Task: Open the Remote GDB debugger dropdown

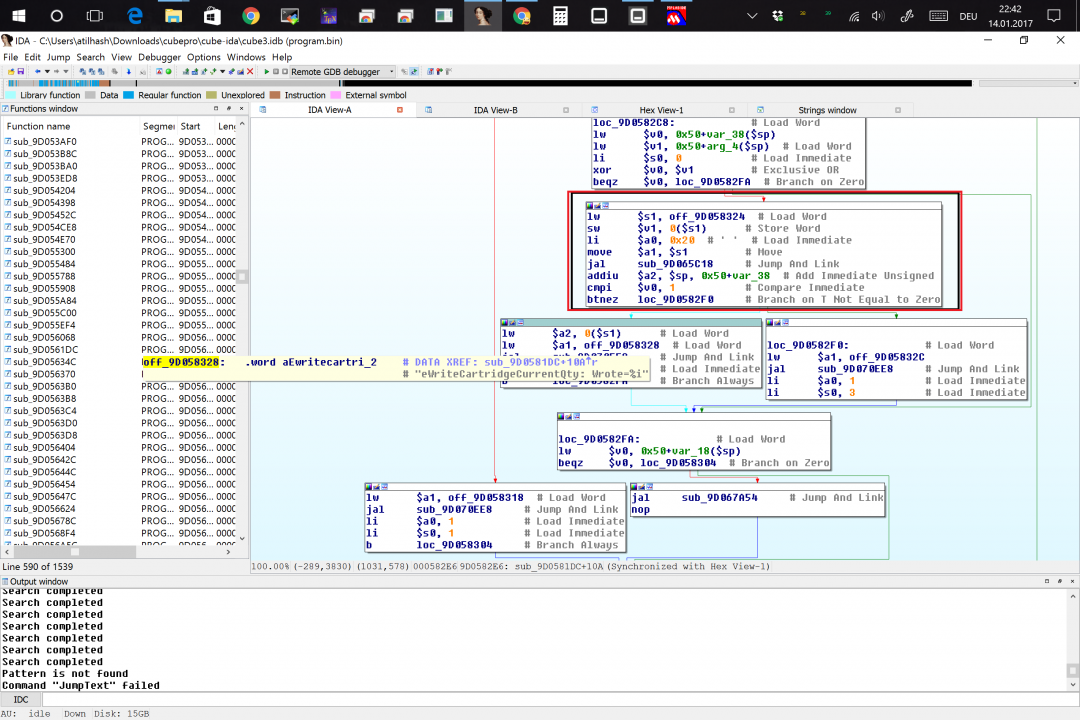Action: coord(391,72)
